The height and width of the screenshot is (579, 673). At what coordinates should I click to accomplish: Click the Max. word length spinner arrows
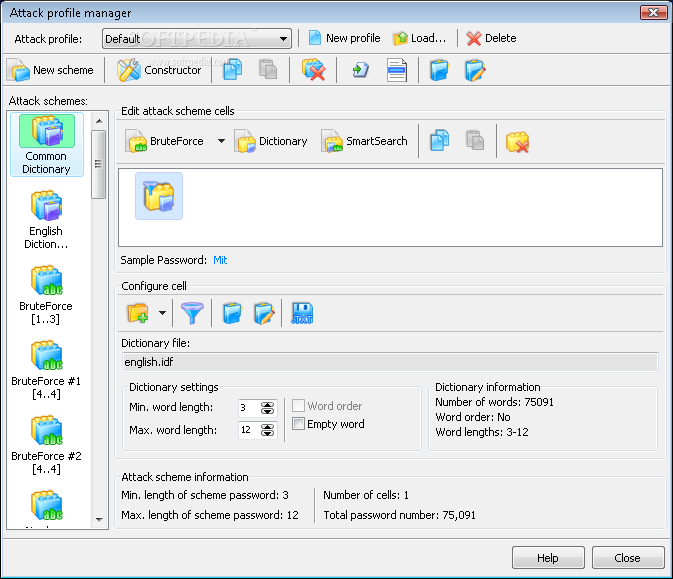(268, 430)
